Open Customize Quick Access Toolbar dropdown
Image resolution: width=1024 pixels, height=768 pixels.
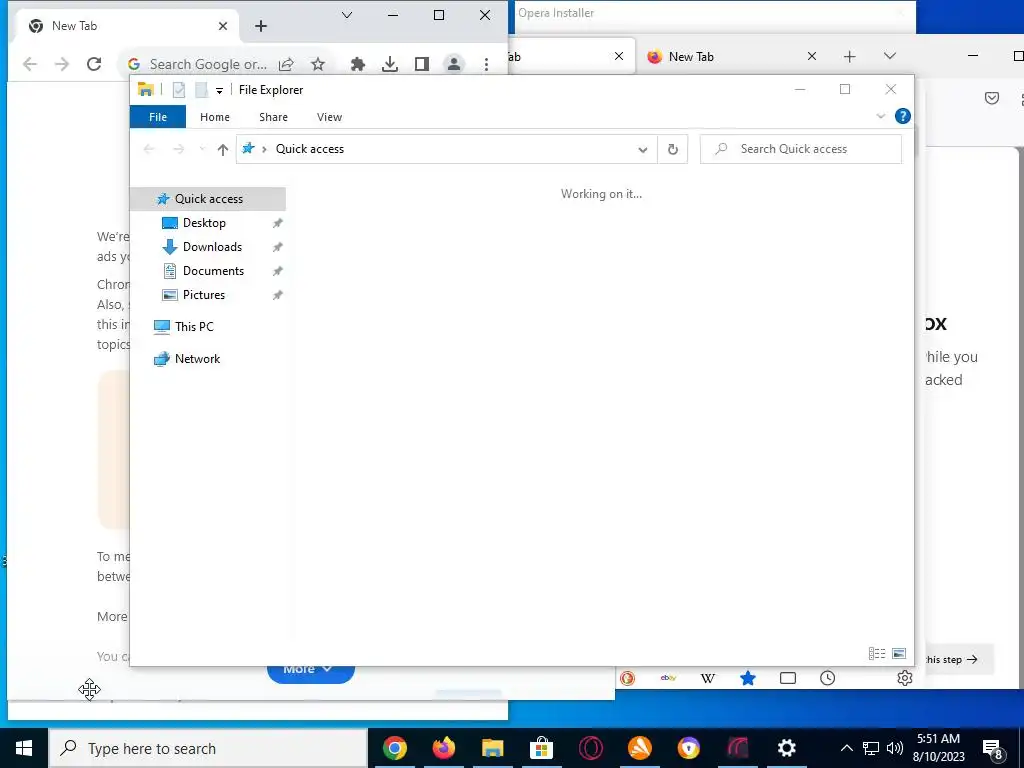click(219, 91)
